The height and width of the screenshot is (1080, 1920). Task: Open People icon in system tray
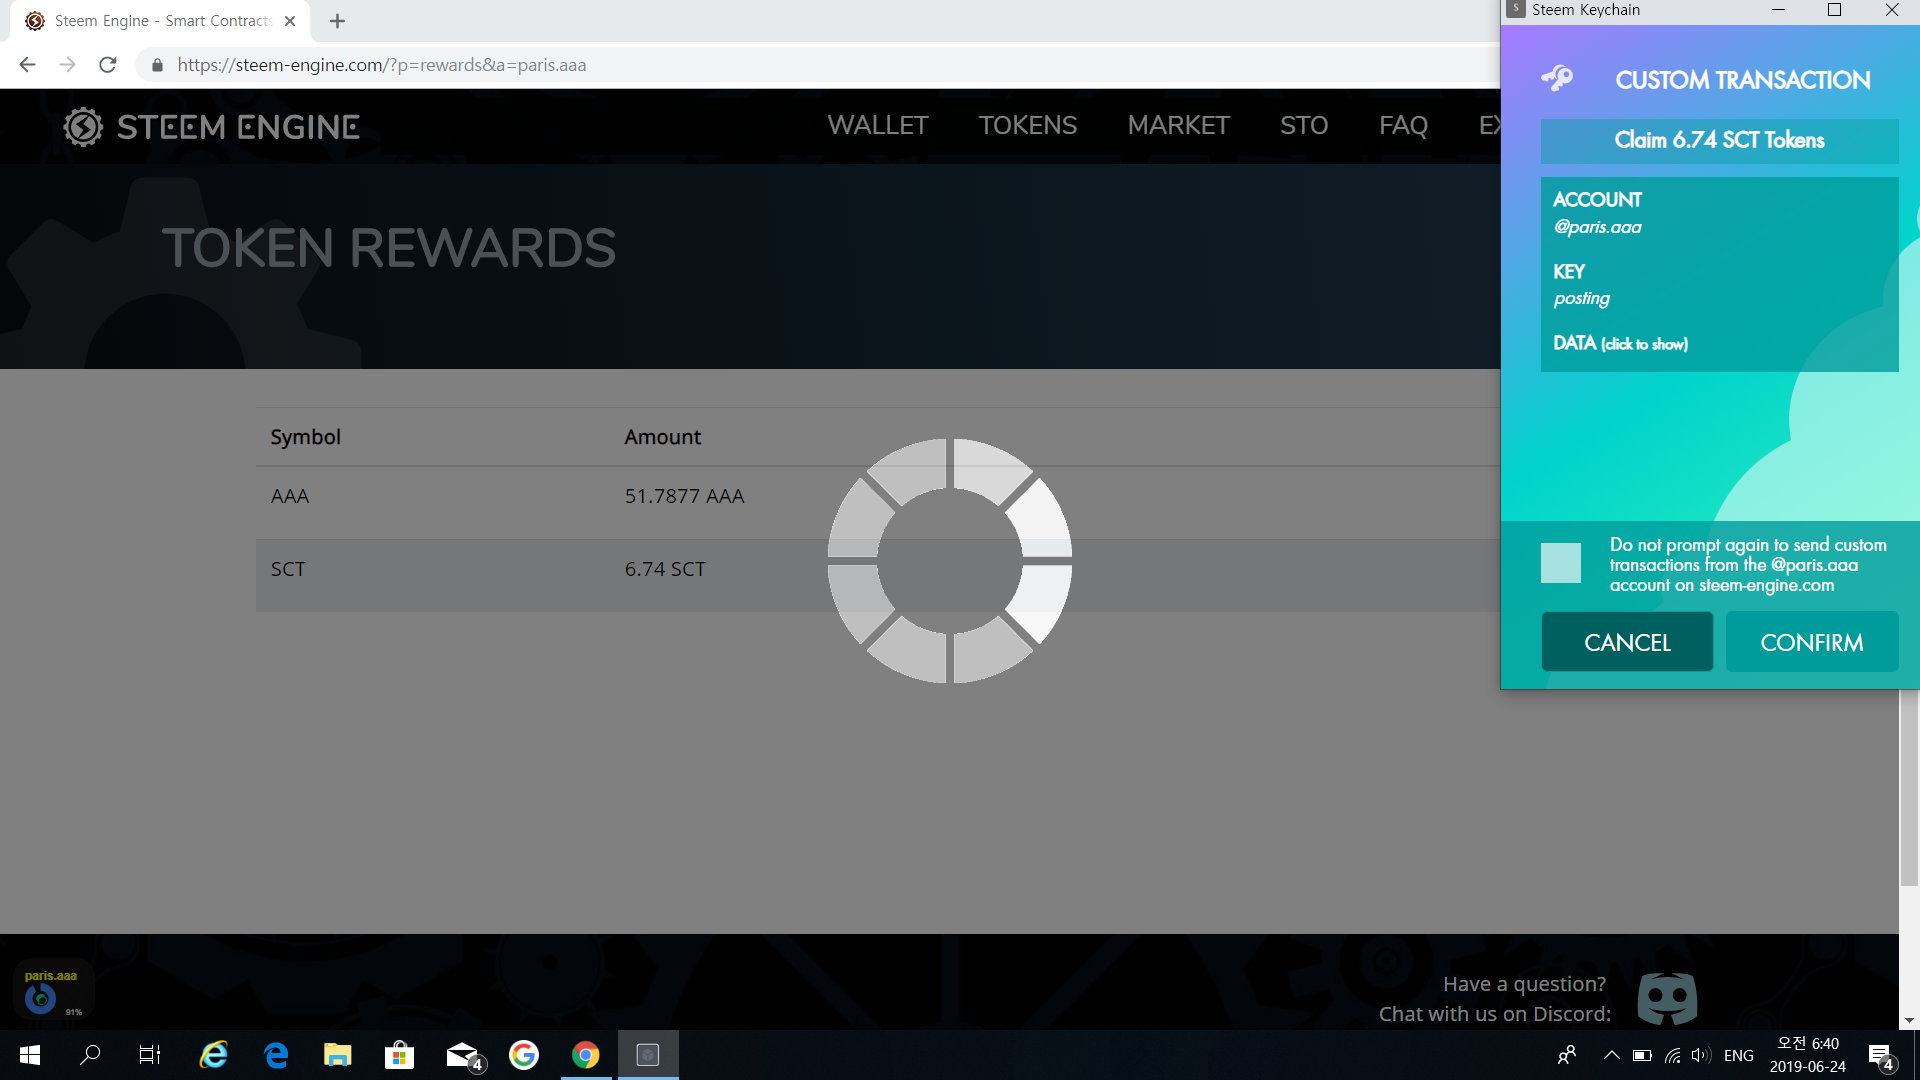coord(1567,1055)
